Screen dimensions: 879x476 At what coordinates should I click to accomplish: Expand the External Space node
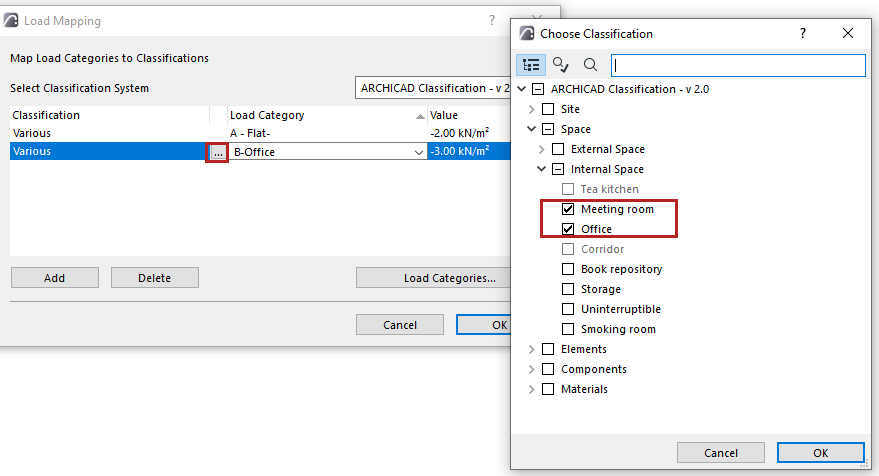[542, 149]
